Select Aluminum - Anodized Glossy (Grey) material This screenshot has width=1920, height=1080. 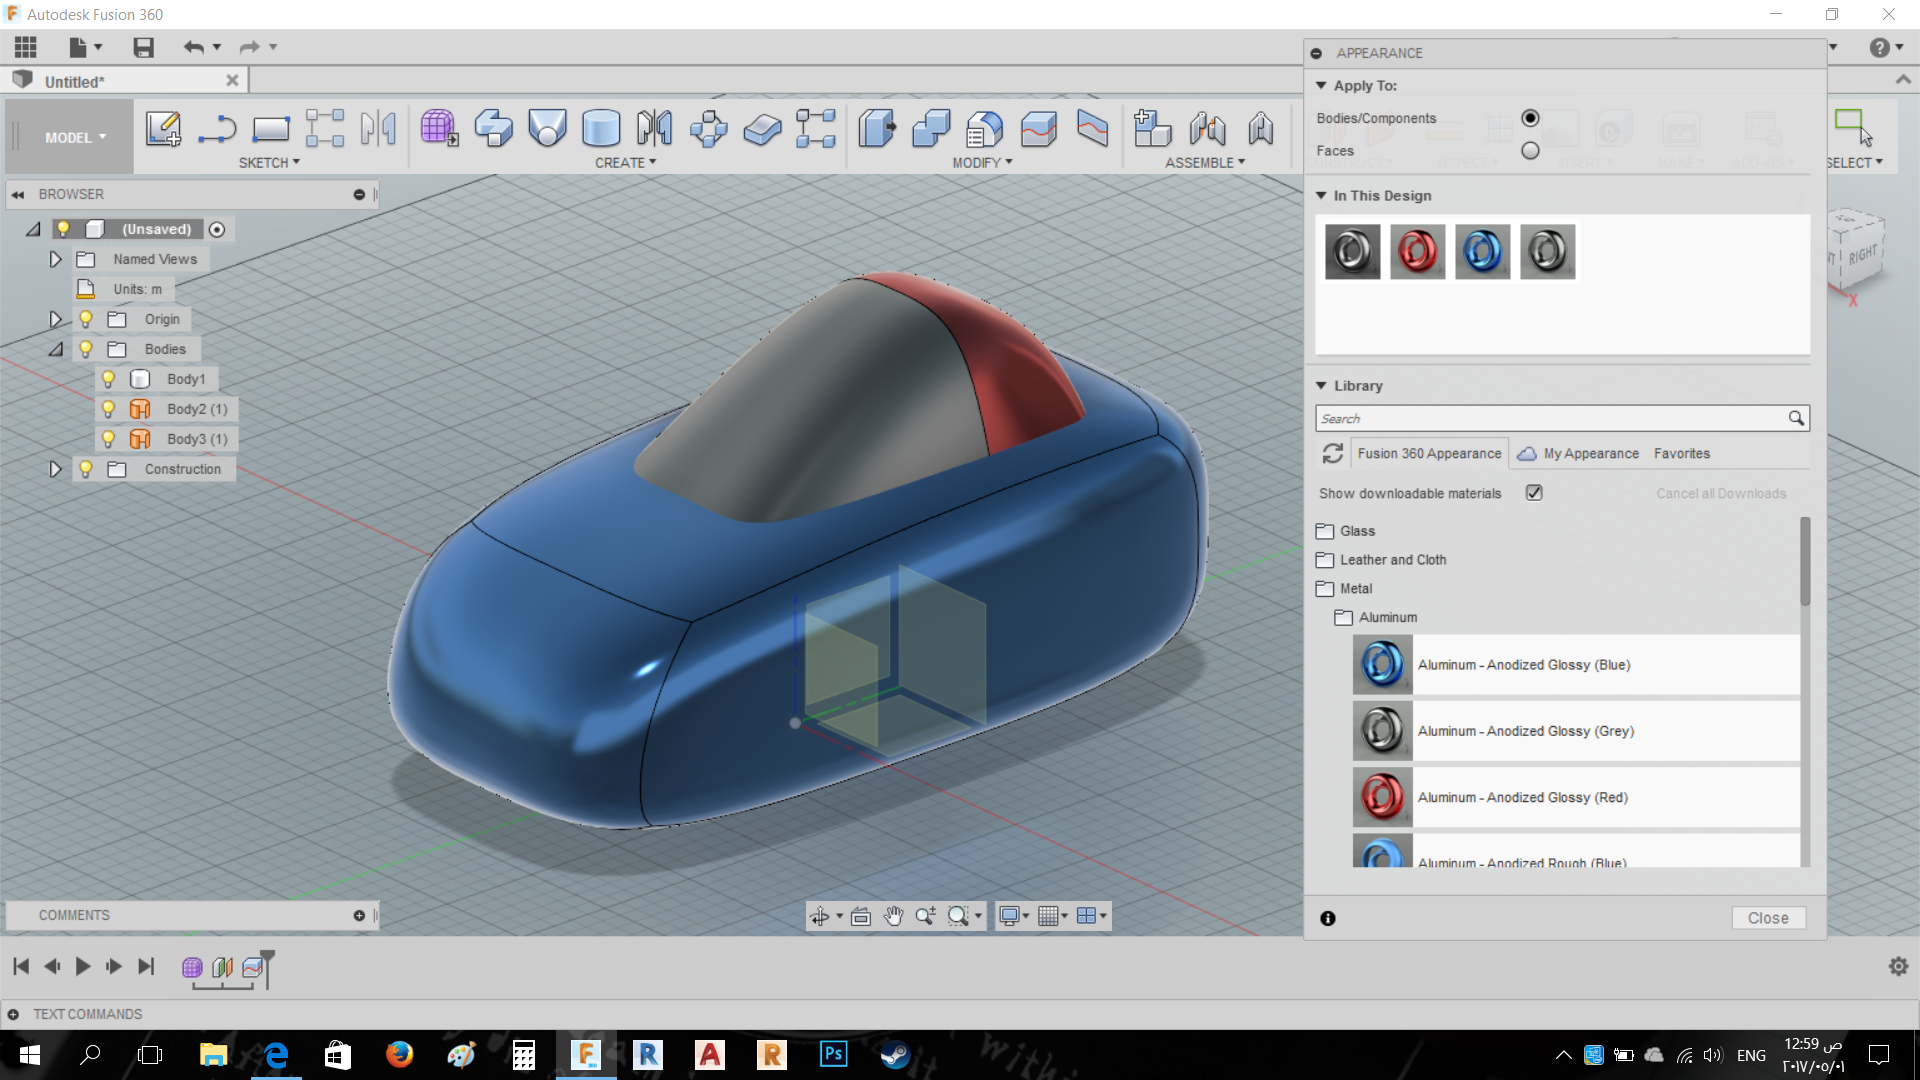click(x=1575, y=731)
